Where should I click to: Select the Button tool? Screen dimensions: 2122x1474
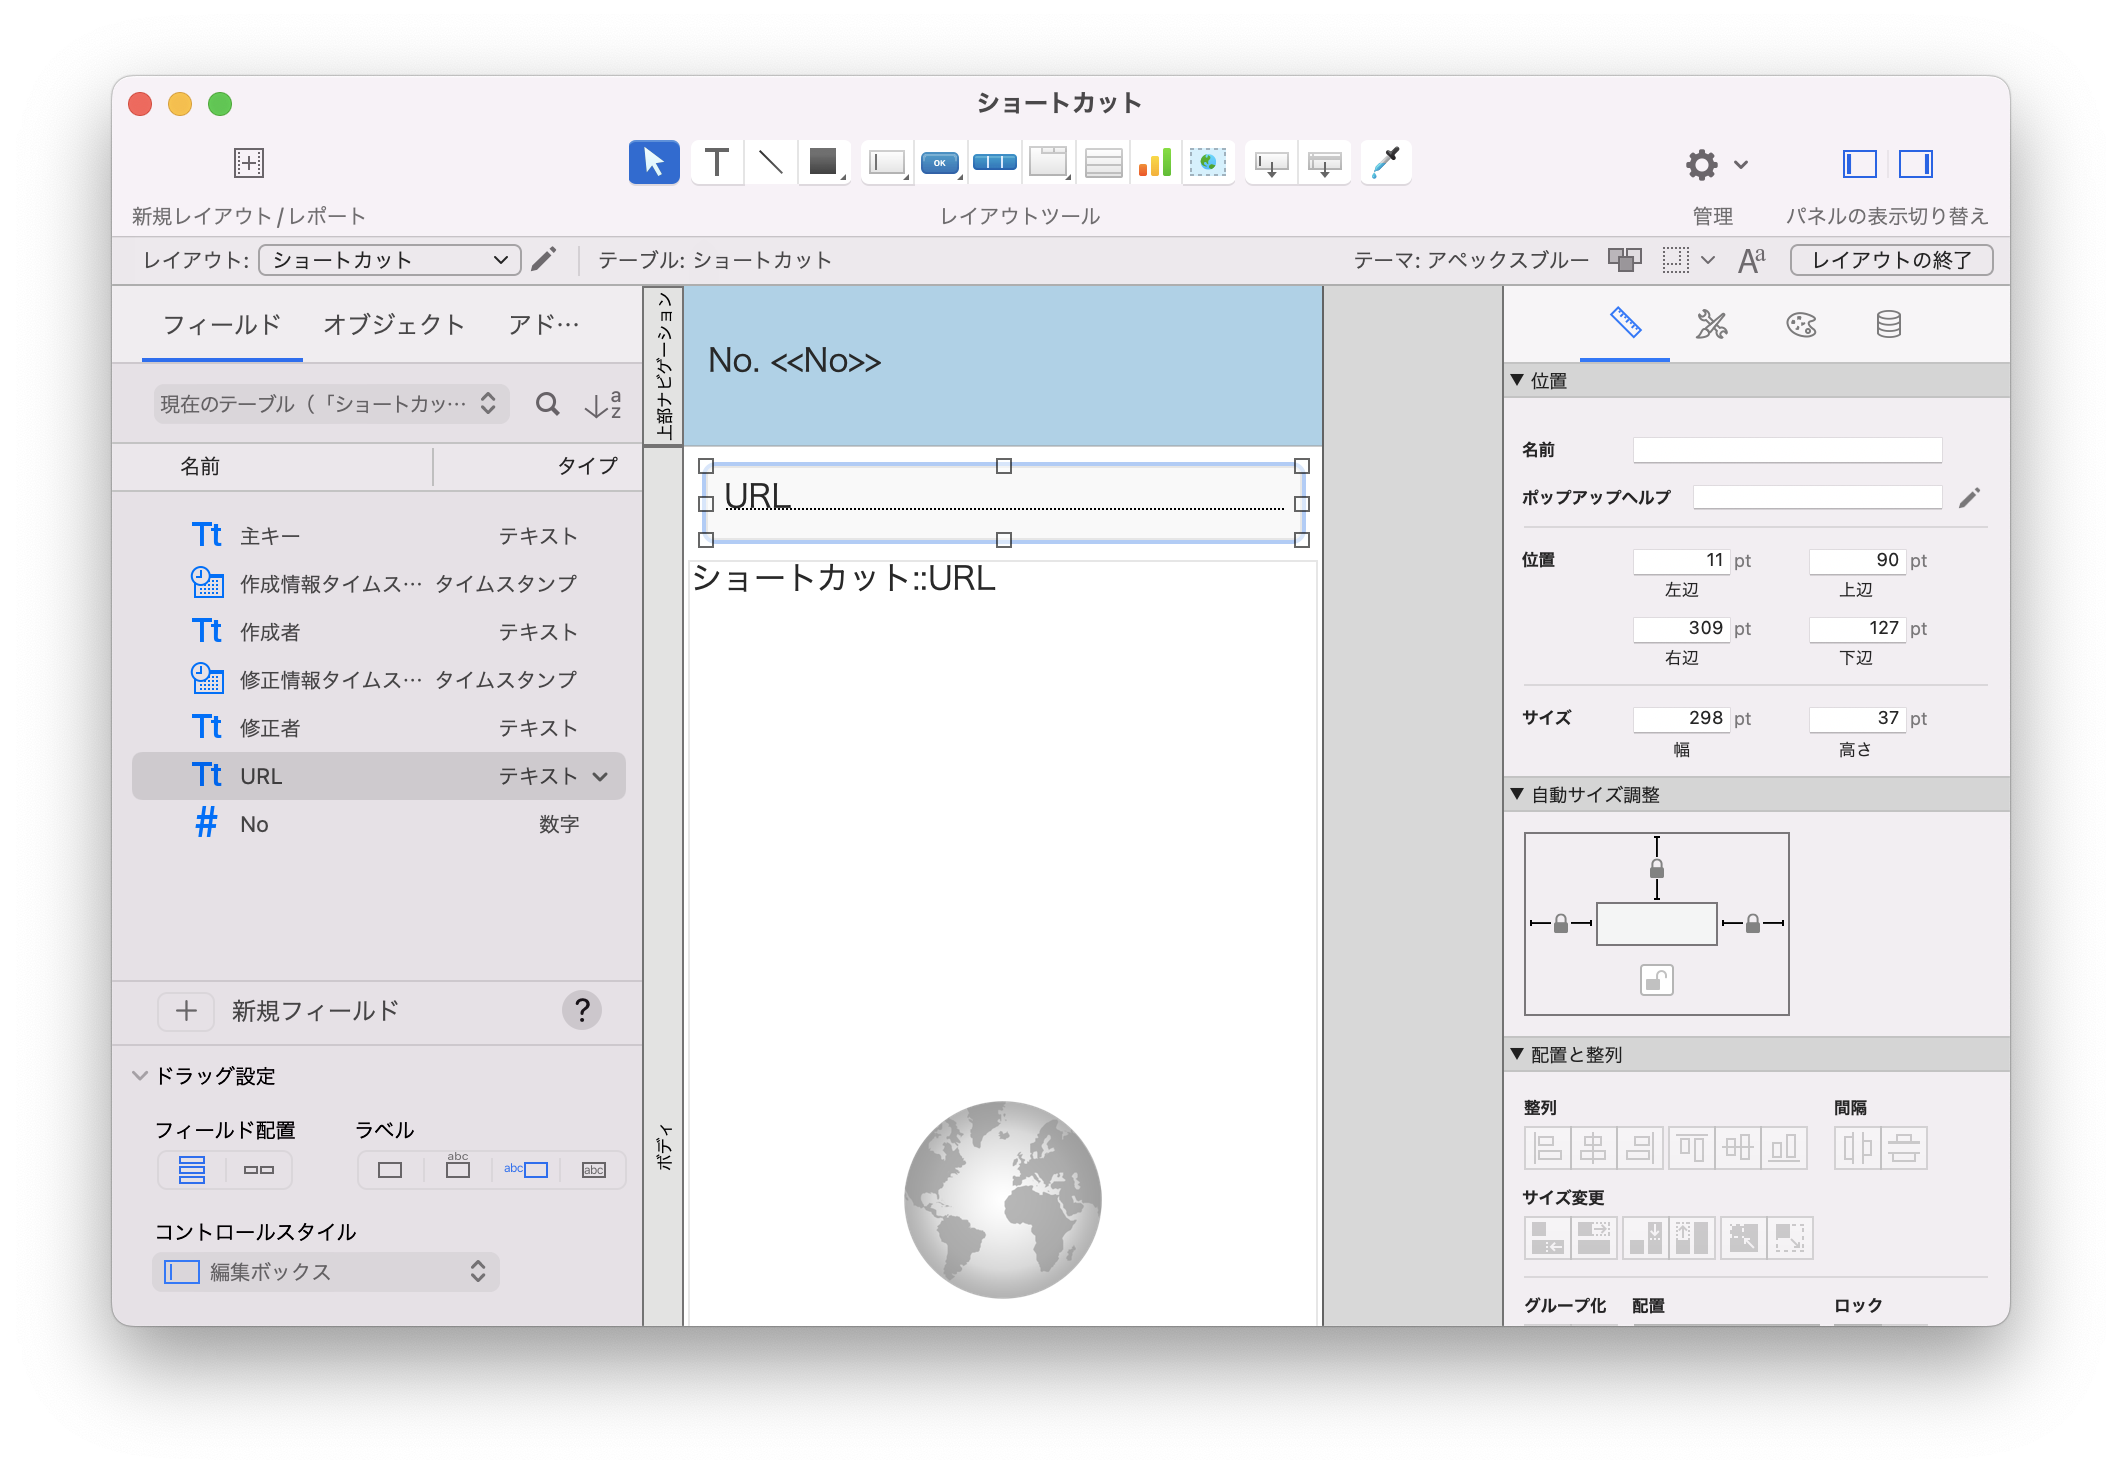(940, 162)
